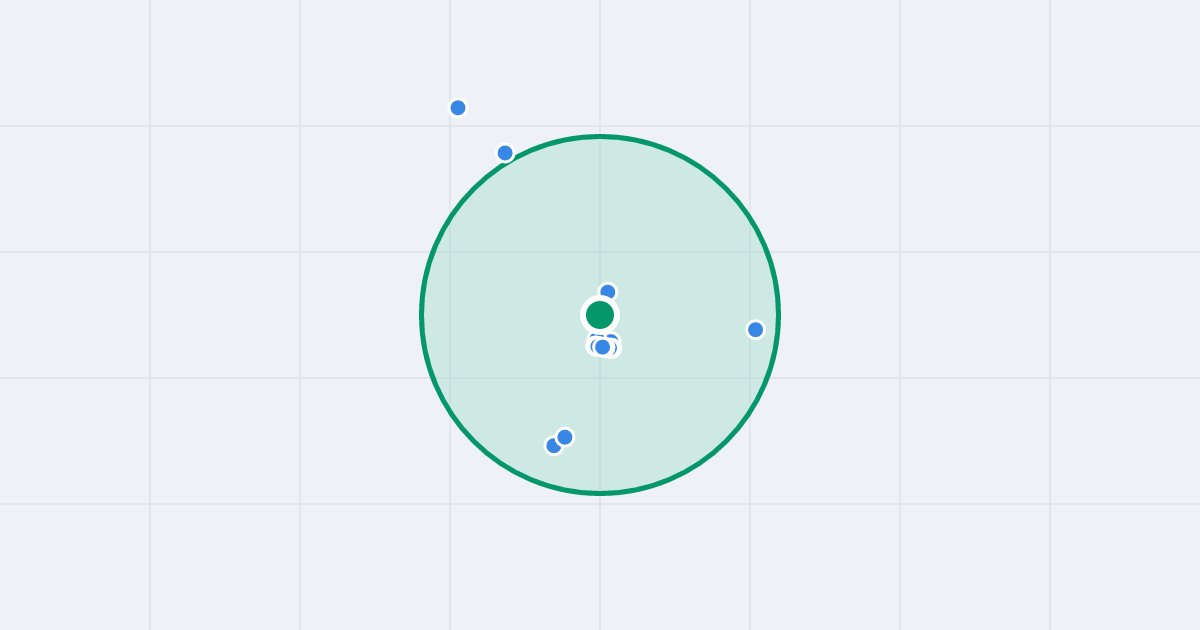Click the blue dot outside the green circle
1200x630 pixels.
point(458,108)
